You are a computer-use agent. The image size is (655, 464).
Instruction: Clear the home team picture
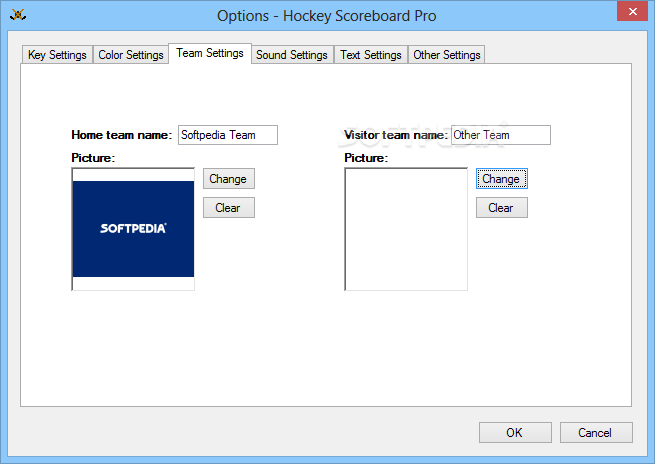tap(228, 208)
